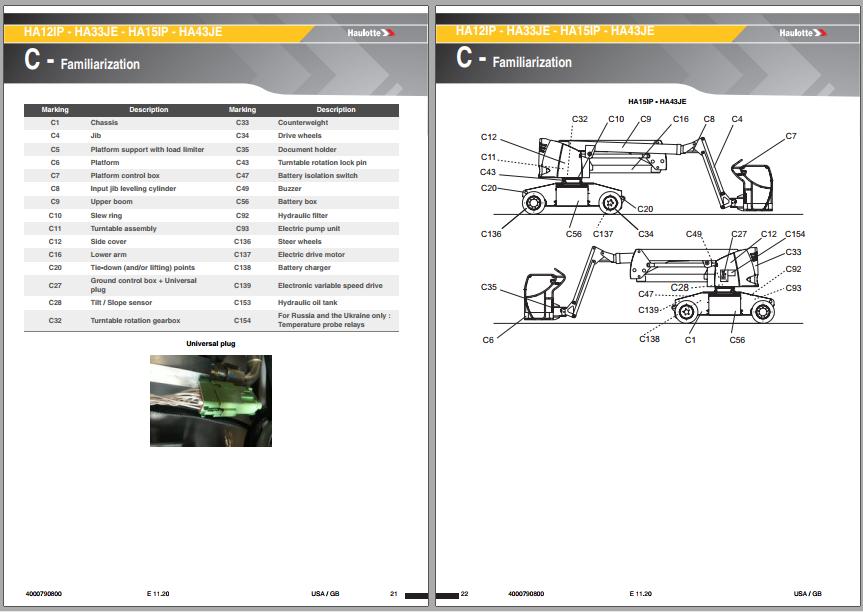Select page number 21 in the footer

click(393, 593)
